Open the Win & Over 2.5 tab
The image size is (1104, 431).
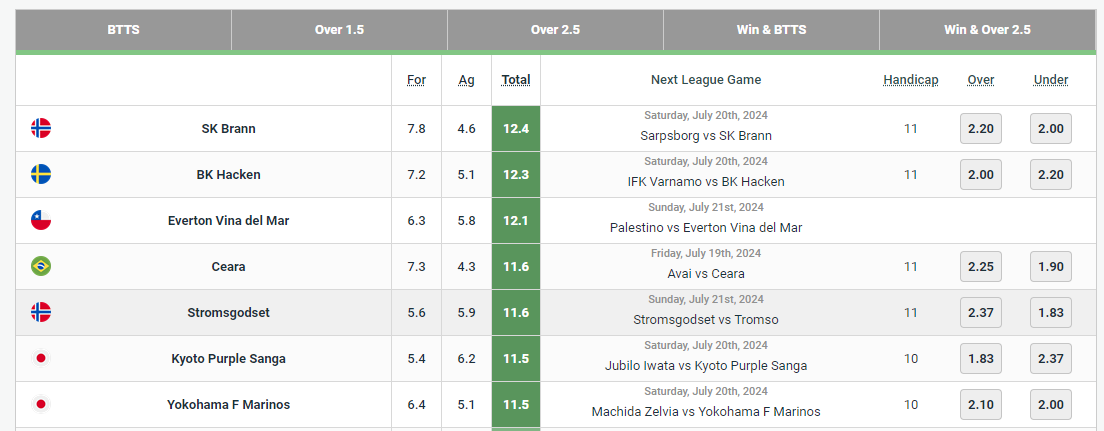coord(987,30)
